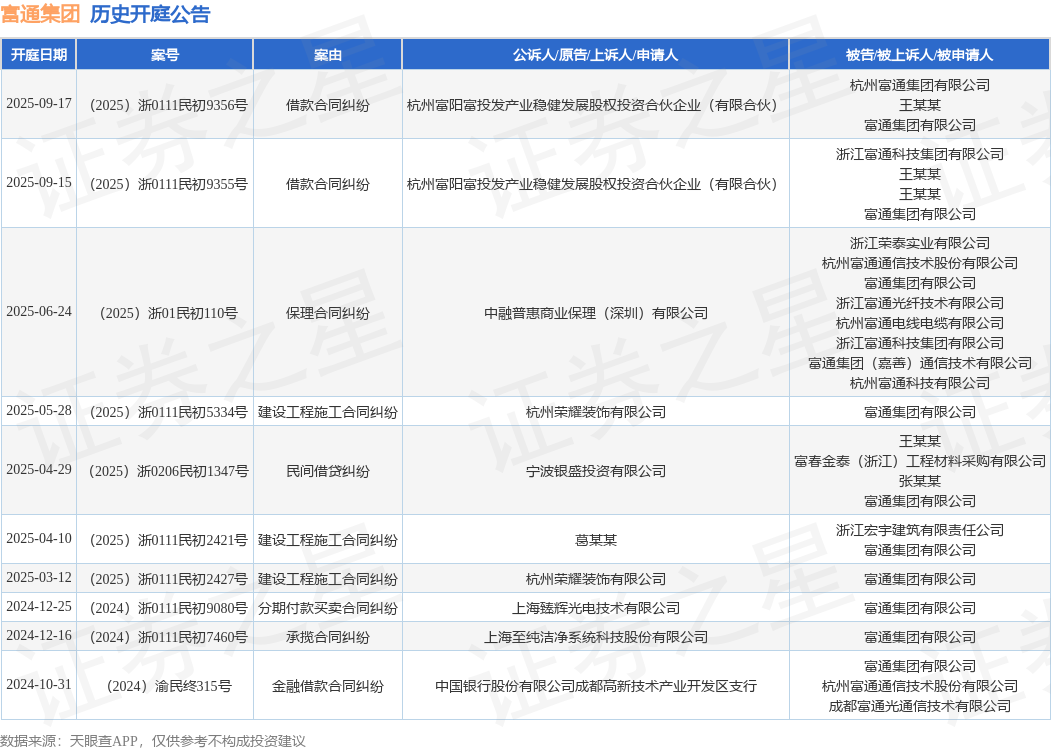Select the 开庭日期 column header
This screenshot has width=1051, height=750.
click(39, 55)
